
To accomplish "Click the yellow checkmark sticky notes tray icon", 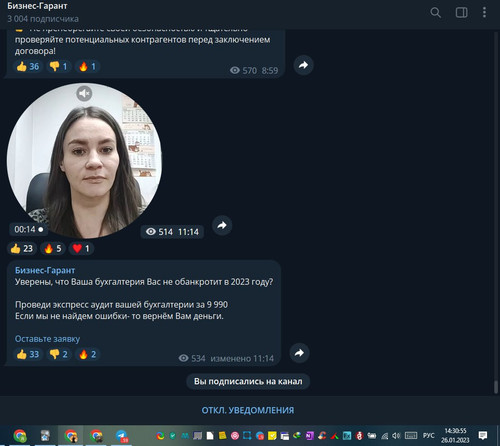I will click(272, 436).
